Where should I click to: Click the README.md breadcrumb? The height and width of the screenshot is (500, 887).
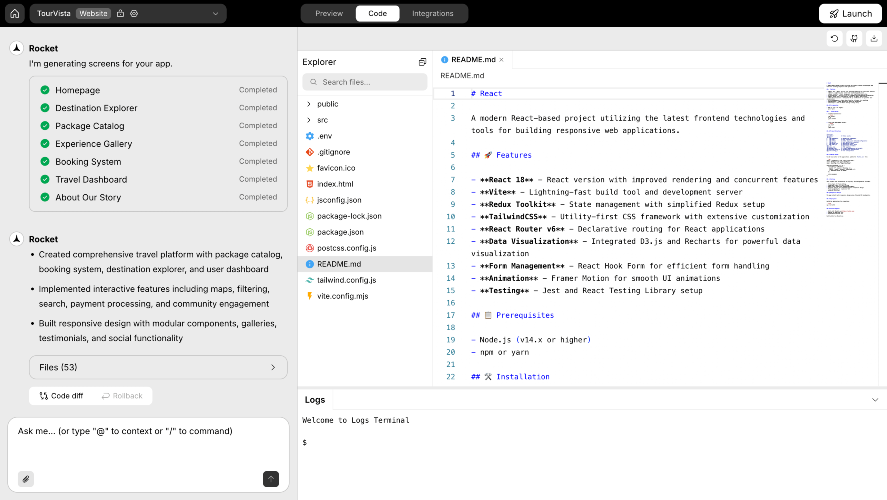[462, 75]
